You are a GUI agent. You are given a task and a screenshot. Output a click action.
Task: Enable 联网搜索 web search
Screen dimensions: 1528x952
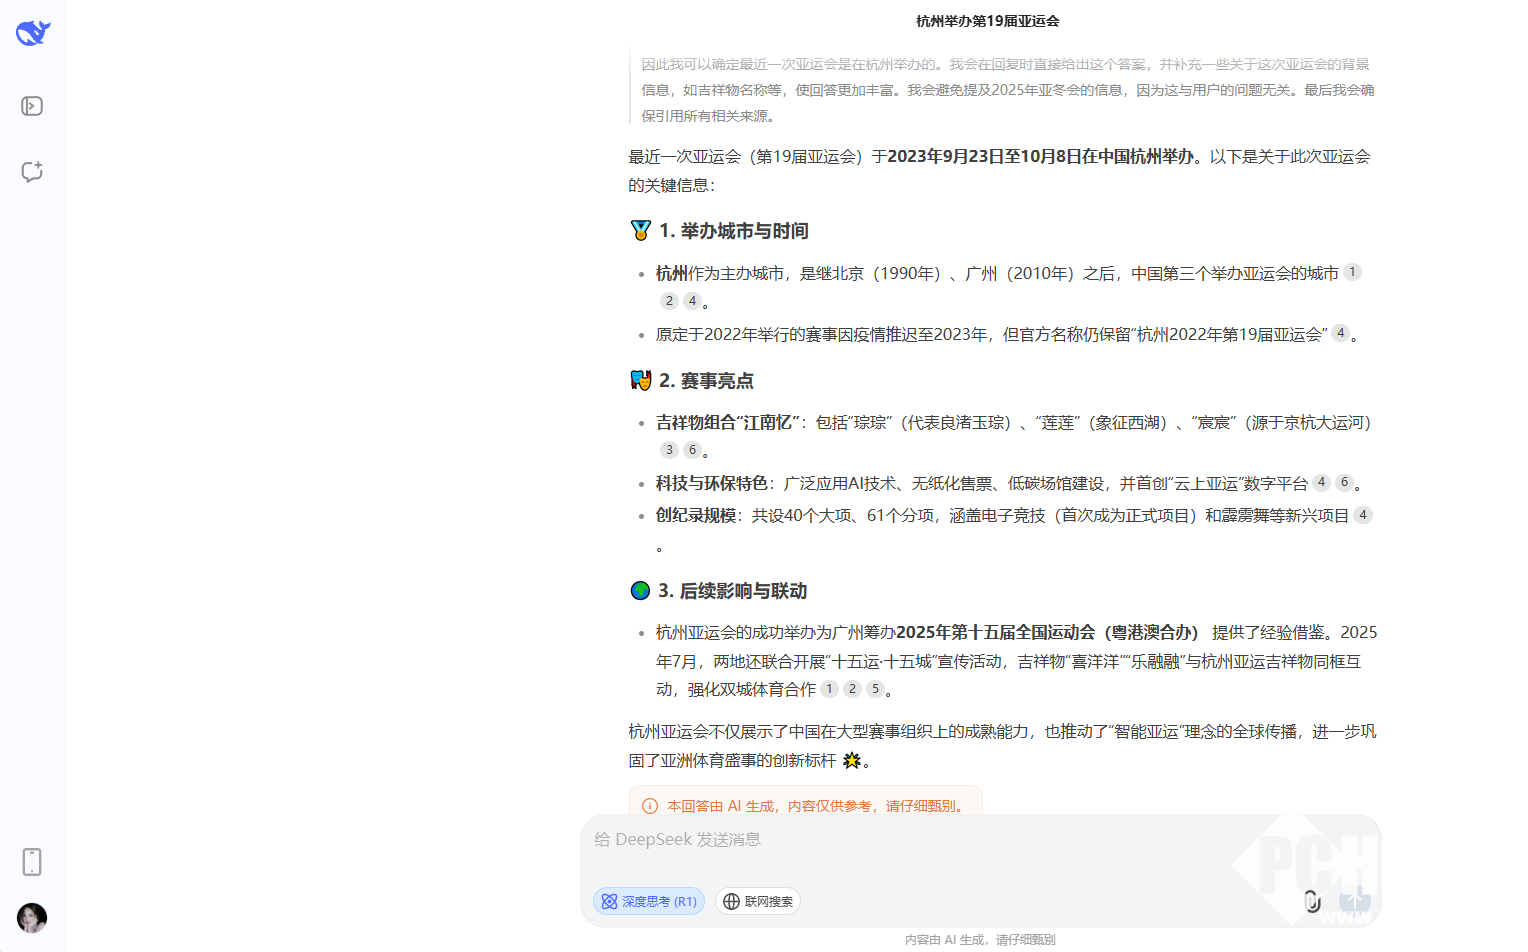pos(757,901)
